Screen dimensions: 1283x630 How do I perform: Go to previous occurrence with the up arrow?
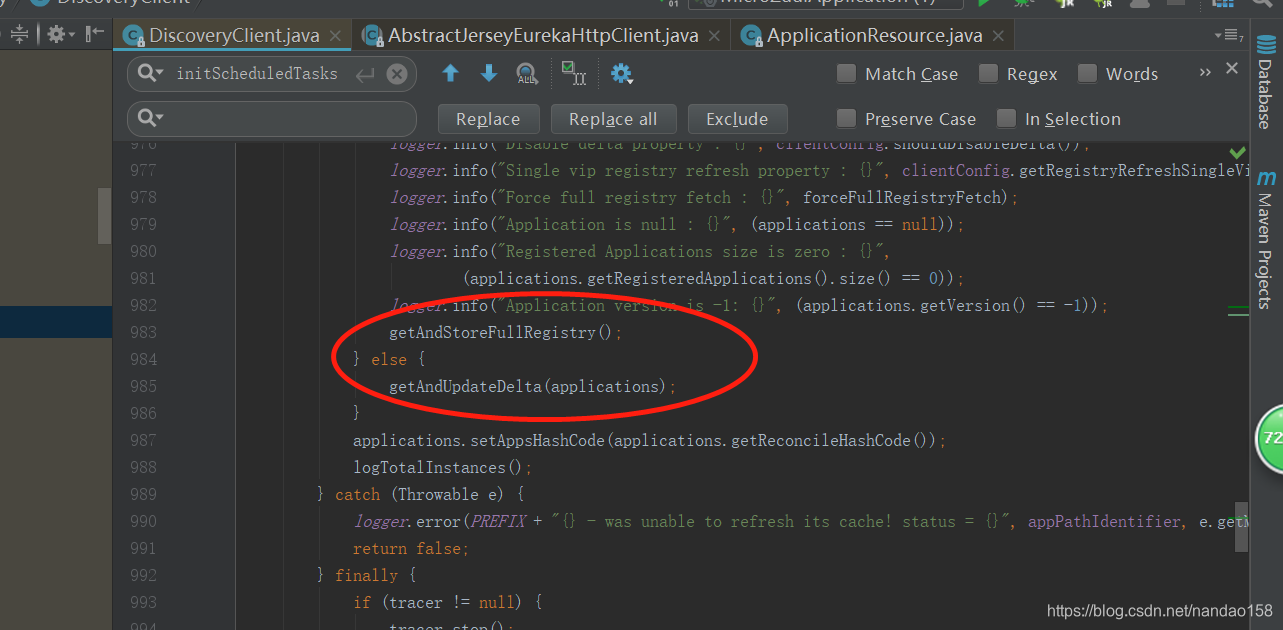click(451, 73)
